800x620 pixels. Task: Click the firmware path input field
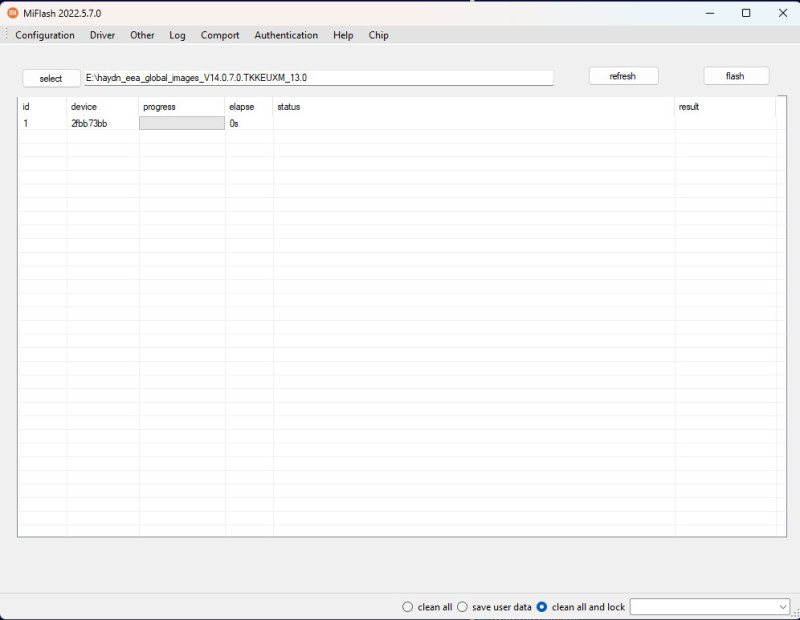[318, 78]
